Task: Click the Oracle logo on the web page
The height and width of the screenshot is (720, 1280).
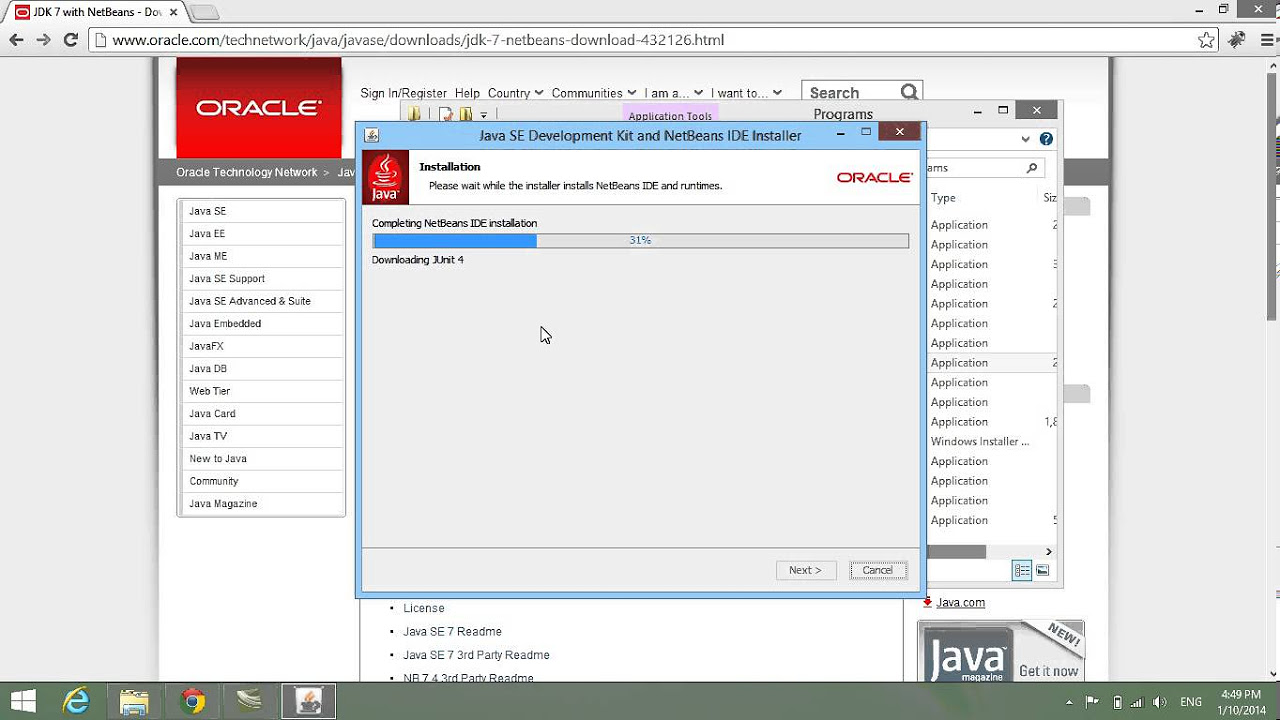Action: [259, 107]
